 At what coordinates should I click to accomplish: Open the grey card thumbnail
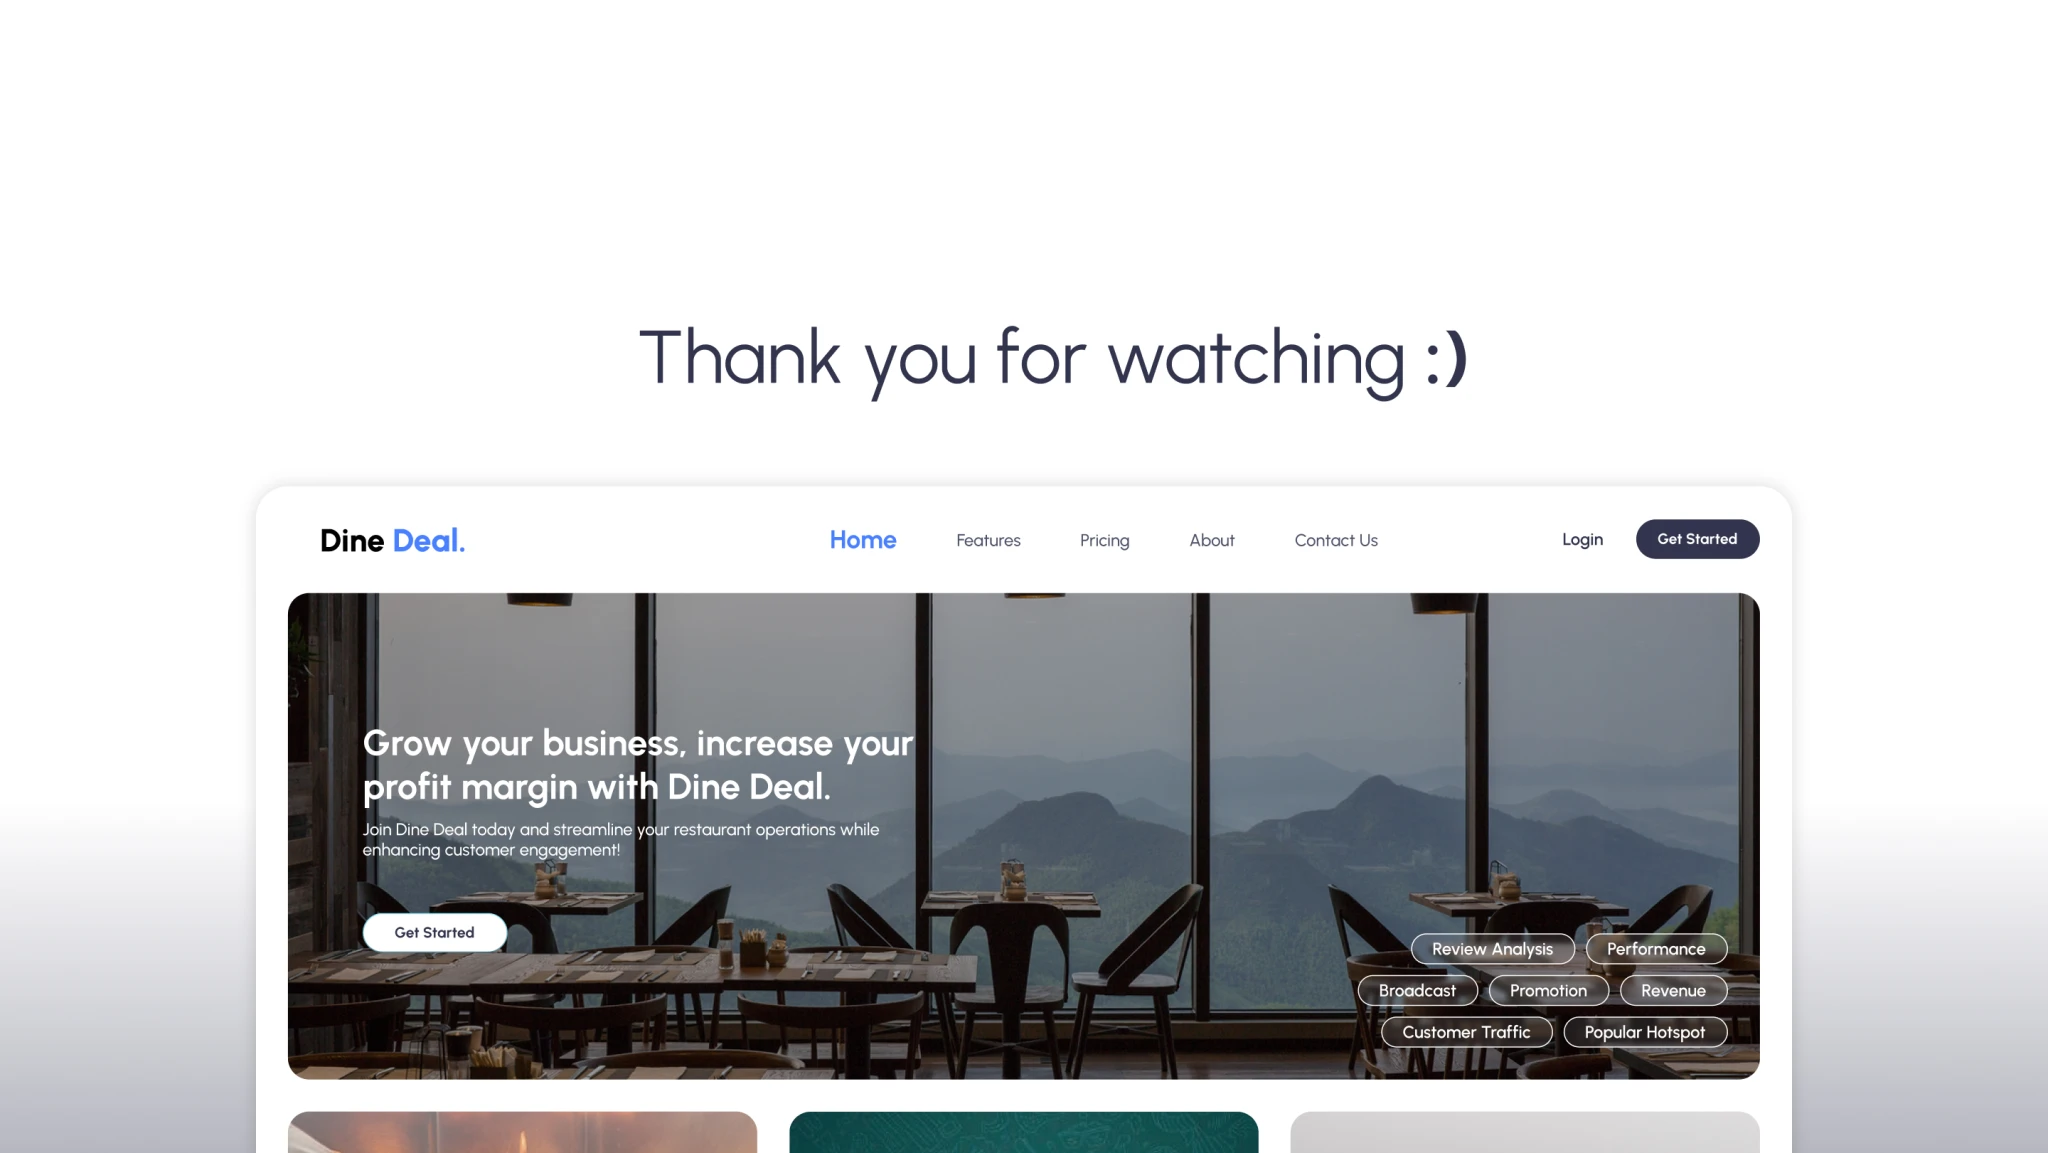1524,1132
